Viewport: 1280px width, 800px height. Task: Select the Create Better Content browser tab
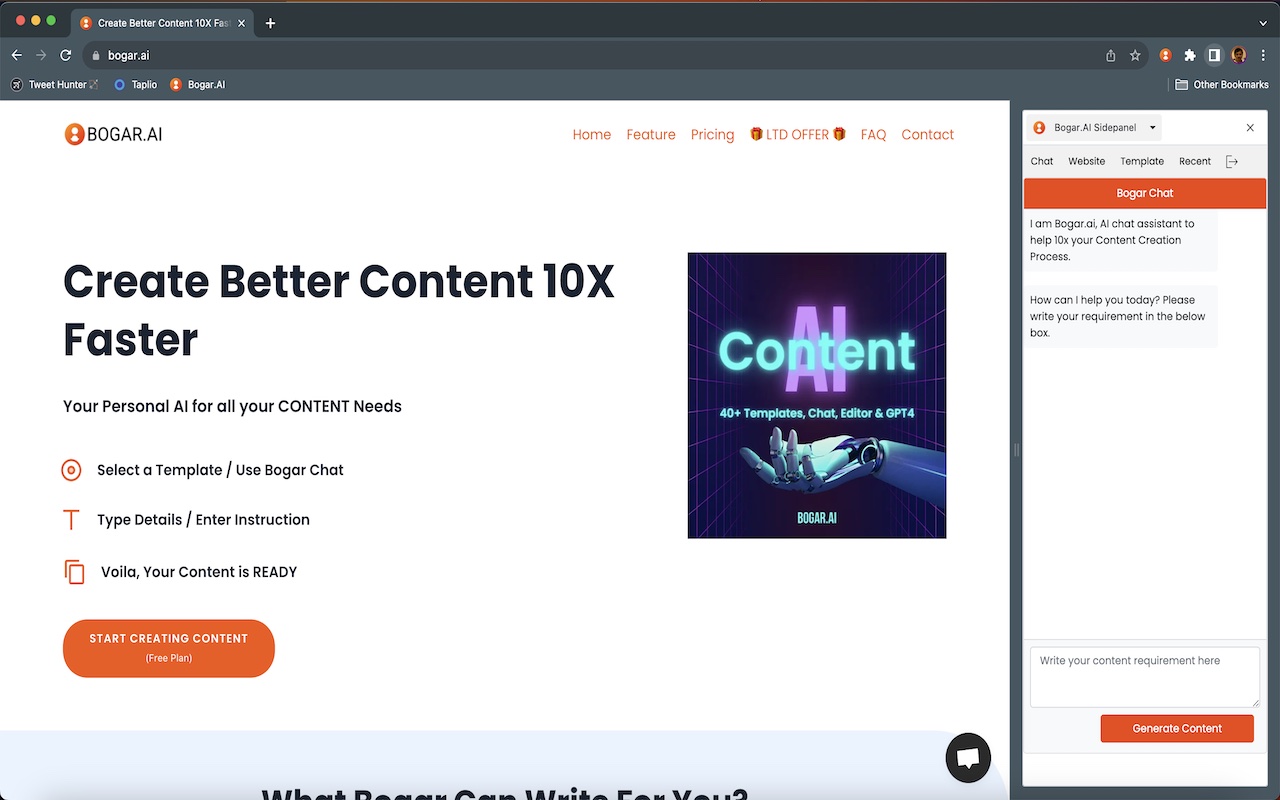(162, 23)
